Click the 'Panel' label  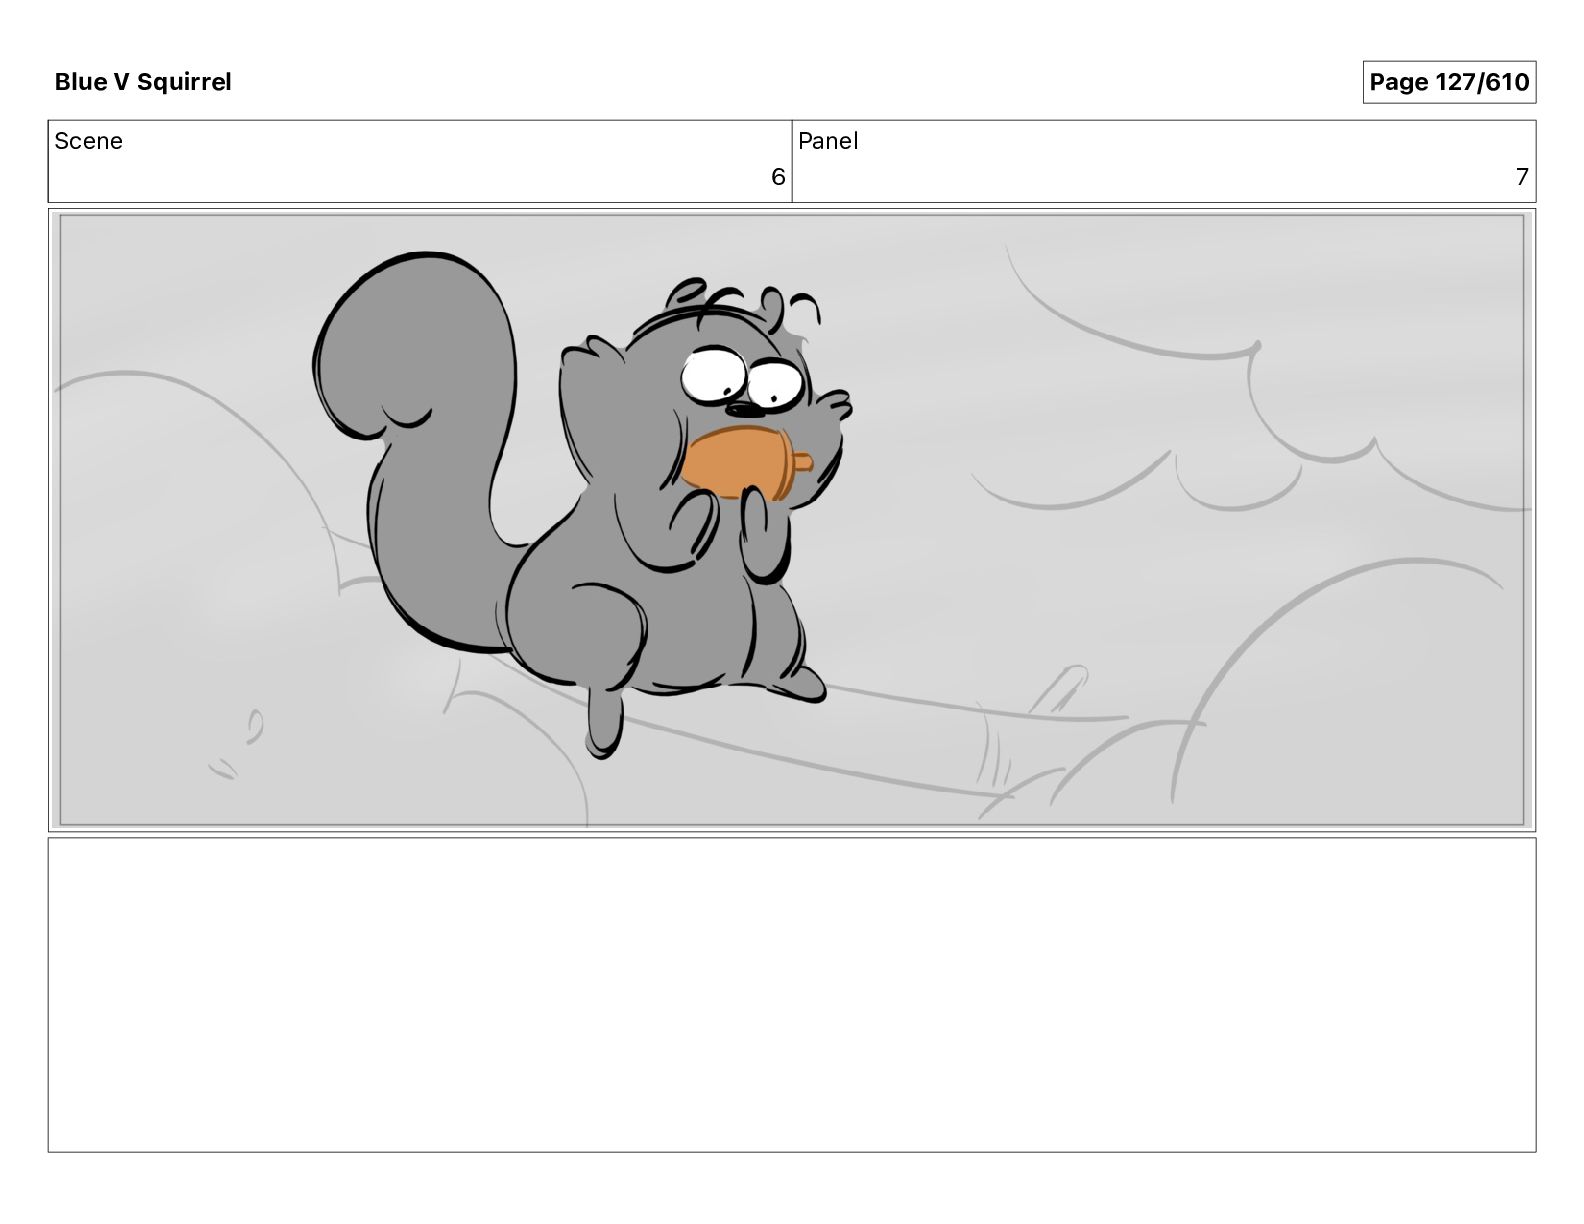[828, 141]
